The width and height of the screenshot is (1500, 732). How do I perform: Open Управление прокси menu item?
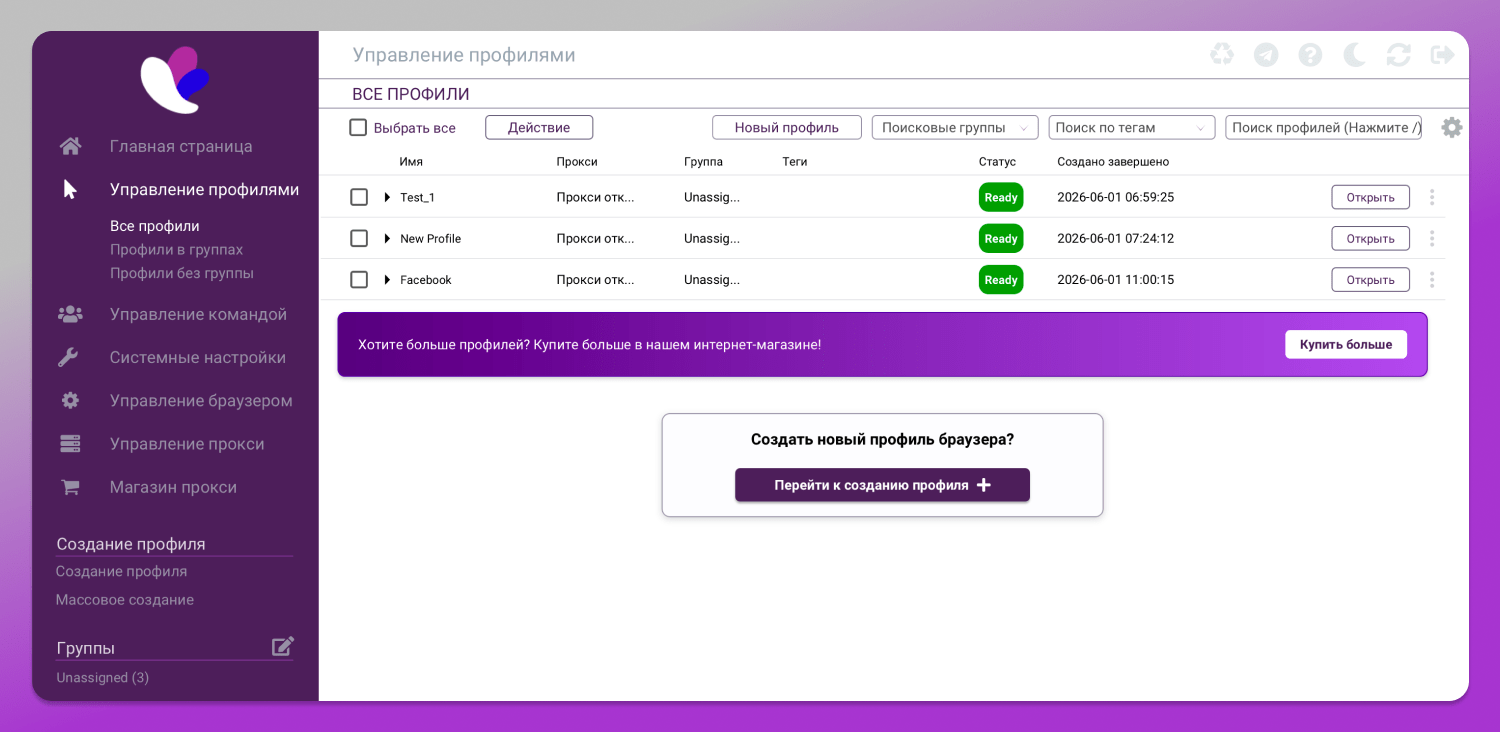coord(187,443)
